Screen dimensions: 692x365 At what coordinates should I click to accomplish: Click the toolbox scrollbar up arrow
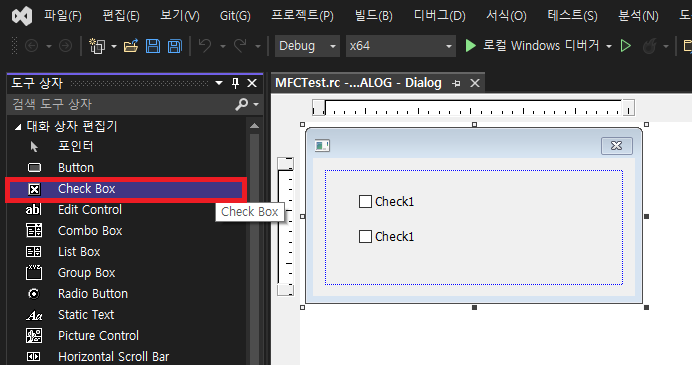(254, 126)
